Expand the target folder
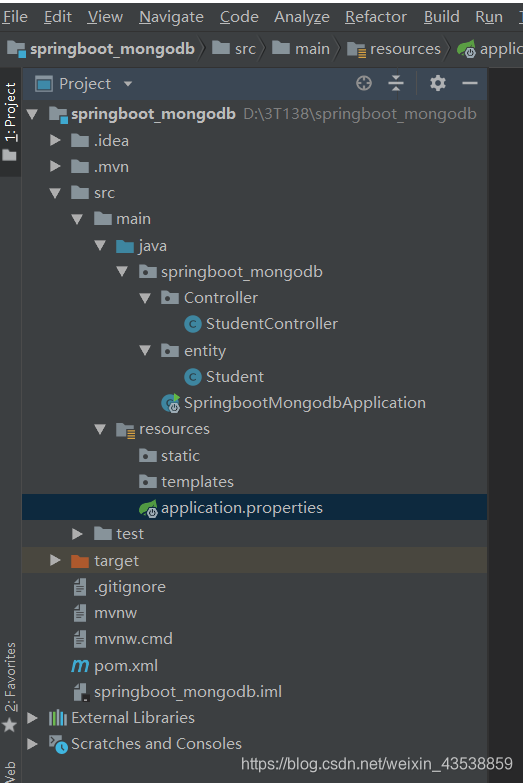The height and width of the screenshot is (783, 523). pyautogui.click(x=55, y=561)
